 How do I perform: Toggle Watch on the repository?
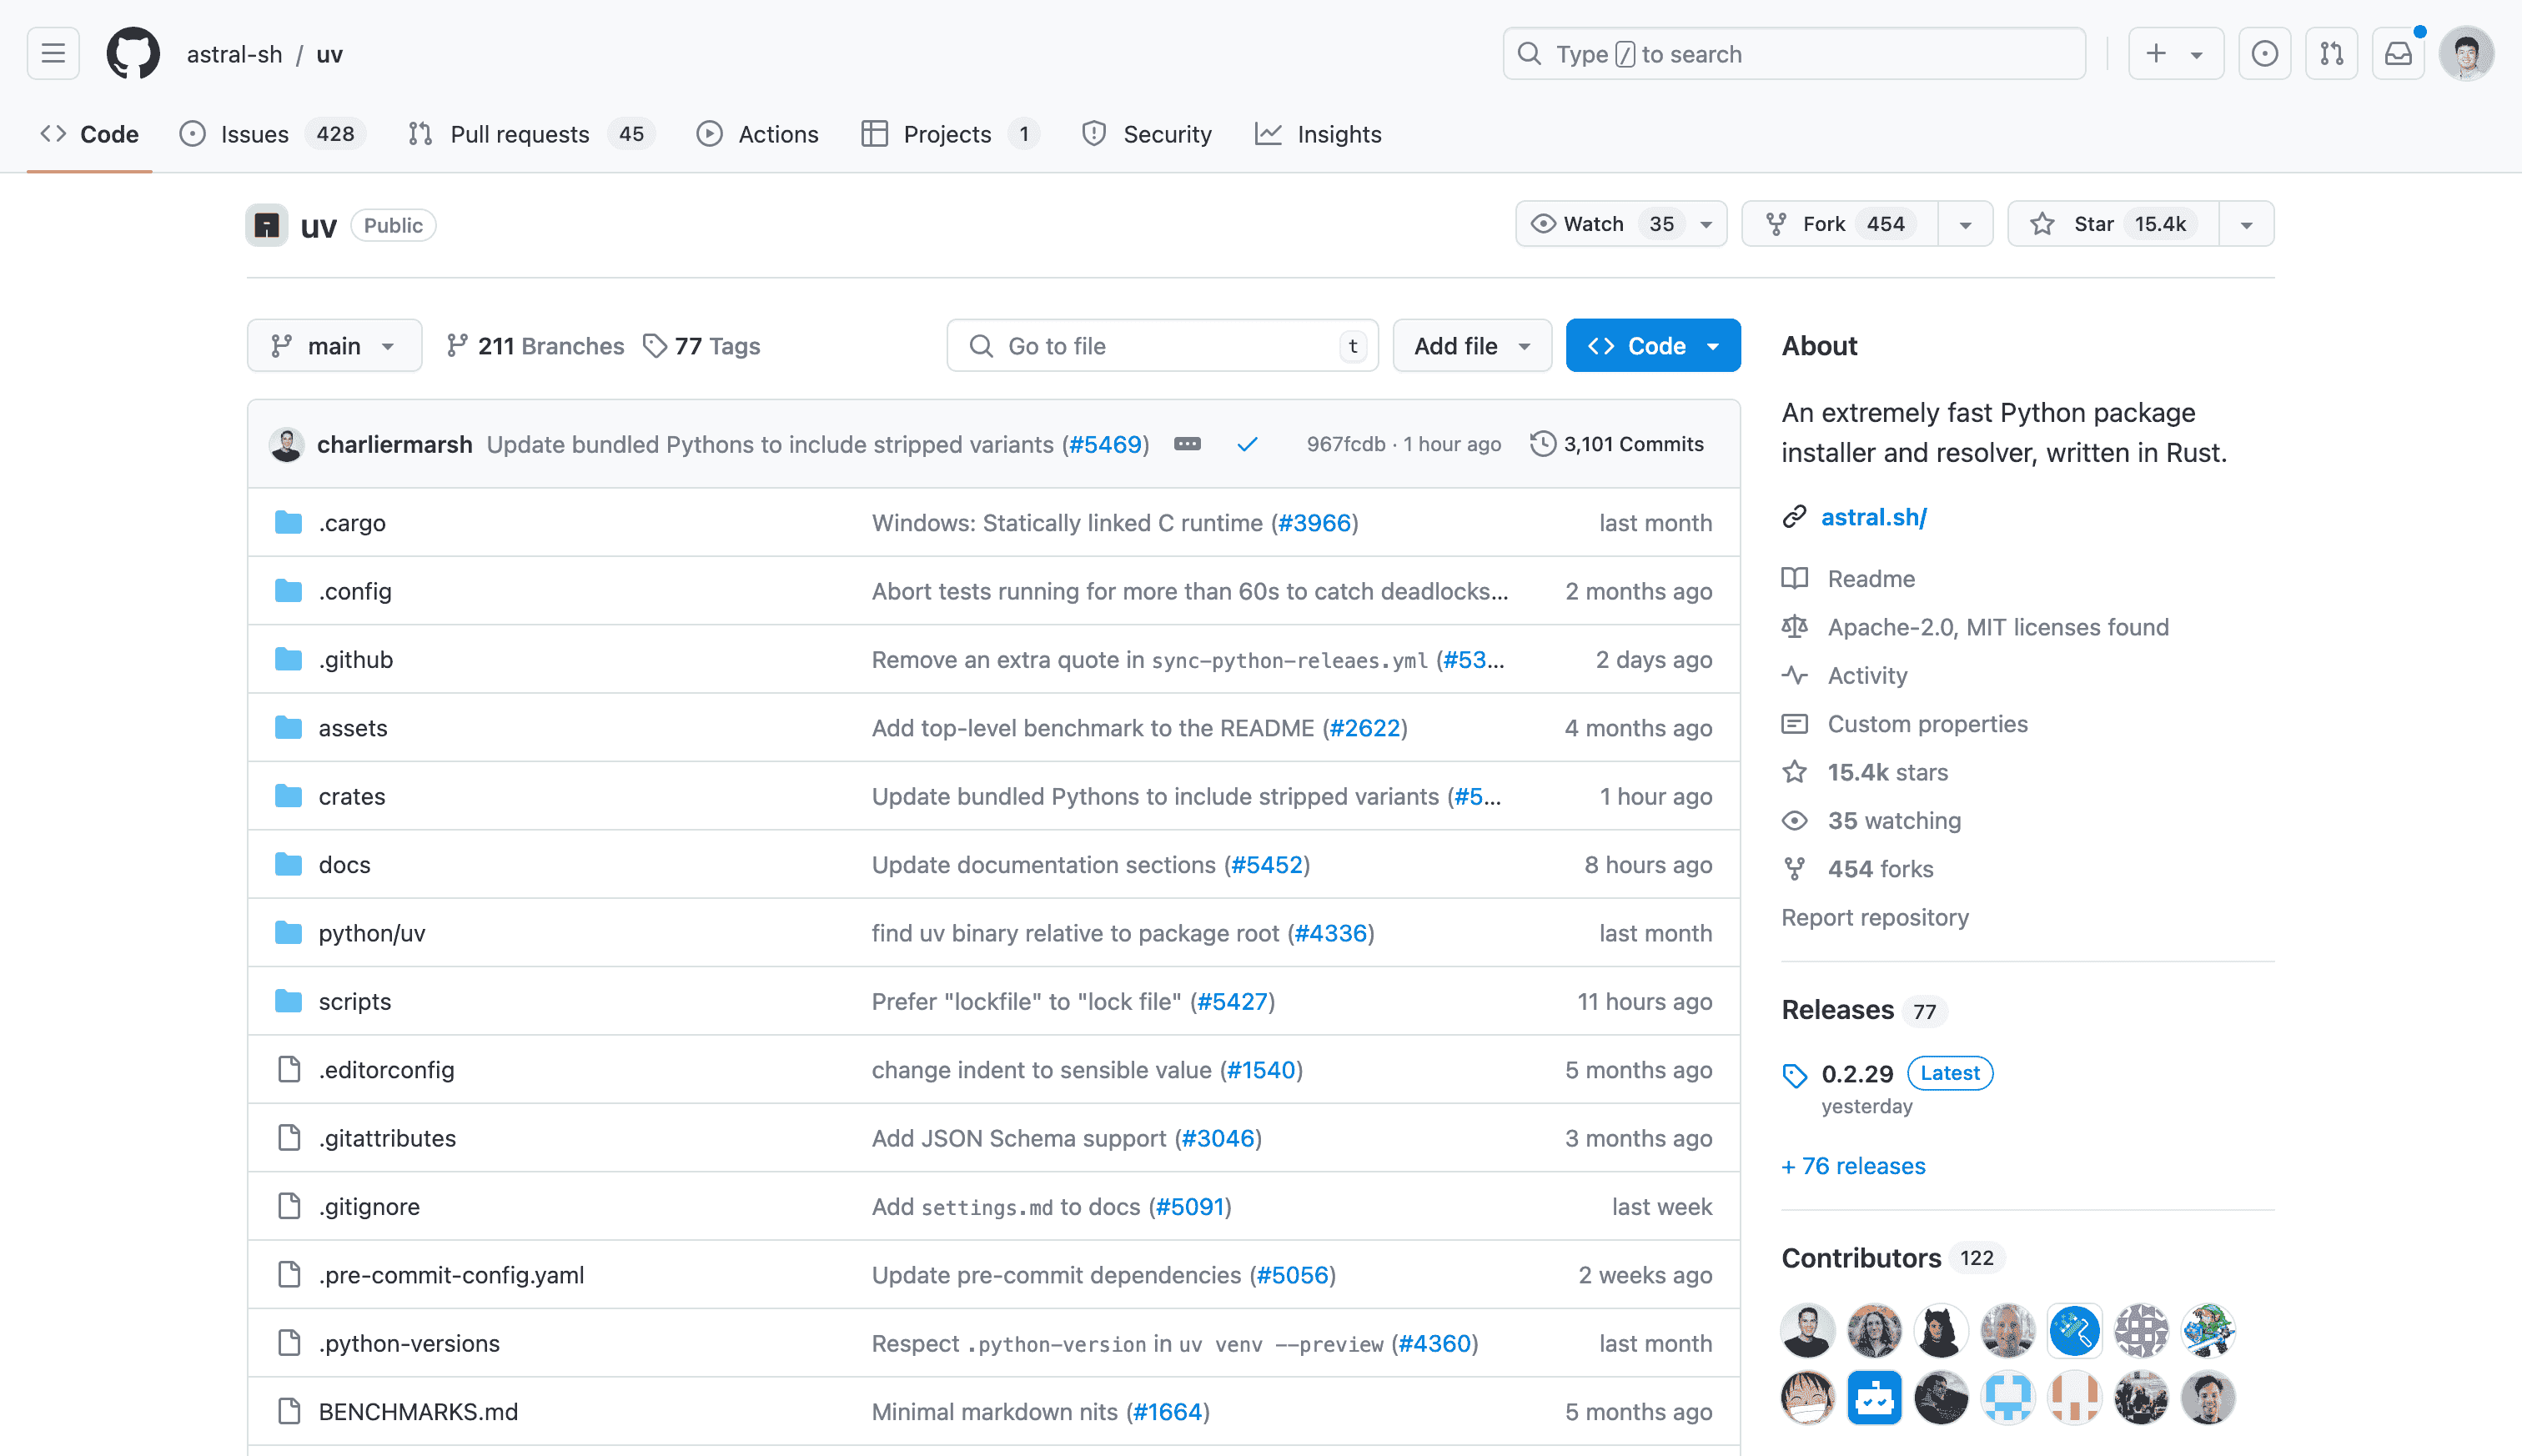[1594, 224]
